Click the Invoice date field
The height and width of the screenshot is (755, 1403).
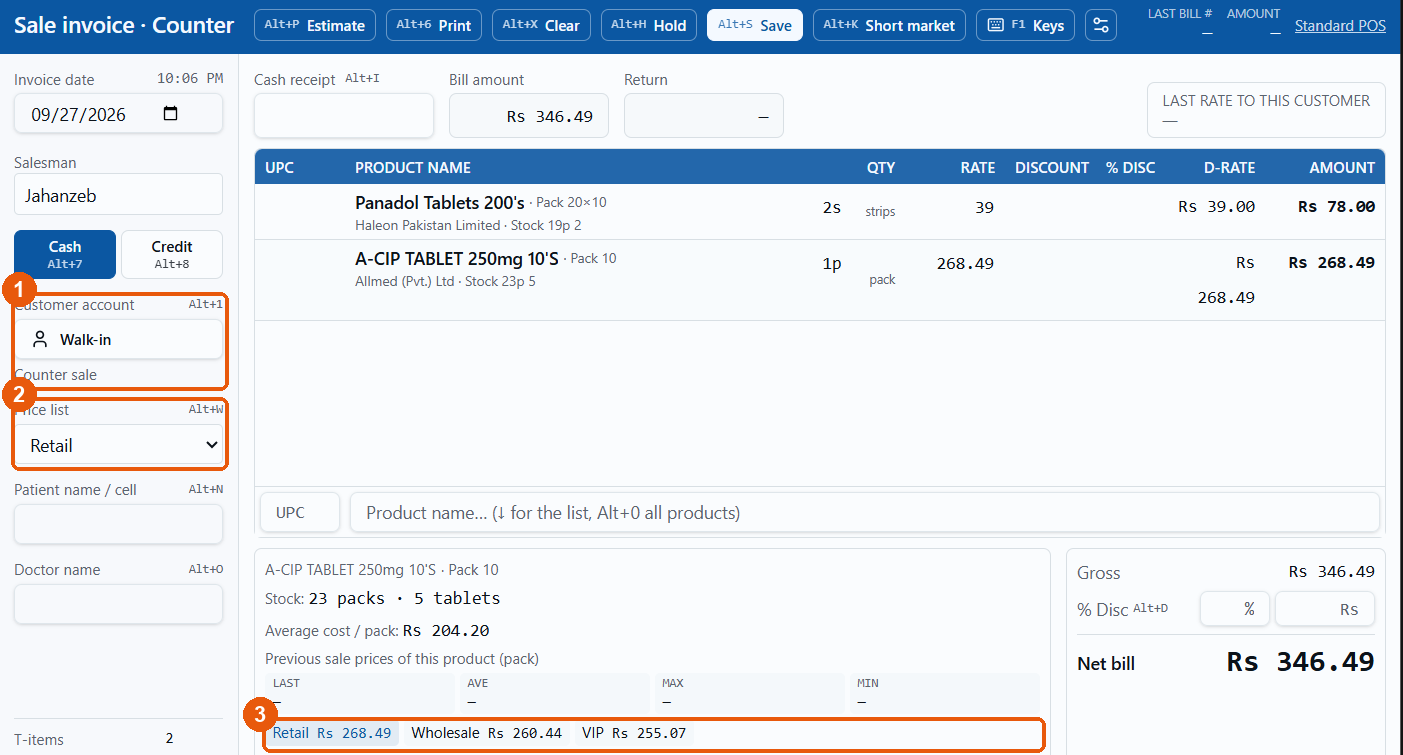tap(118, 114)
